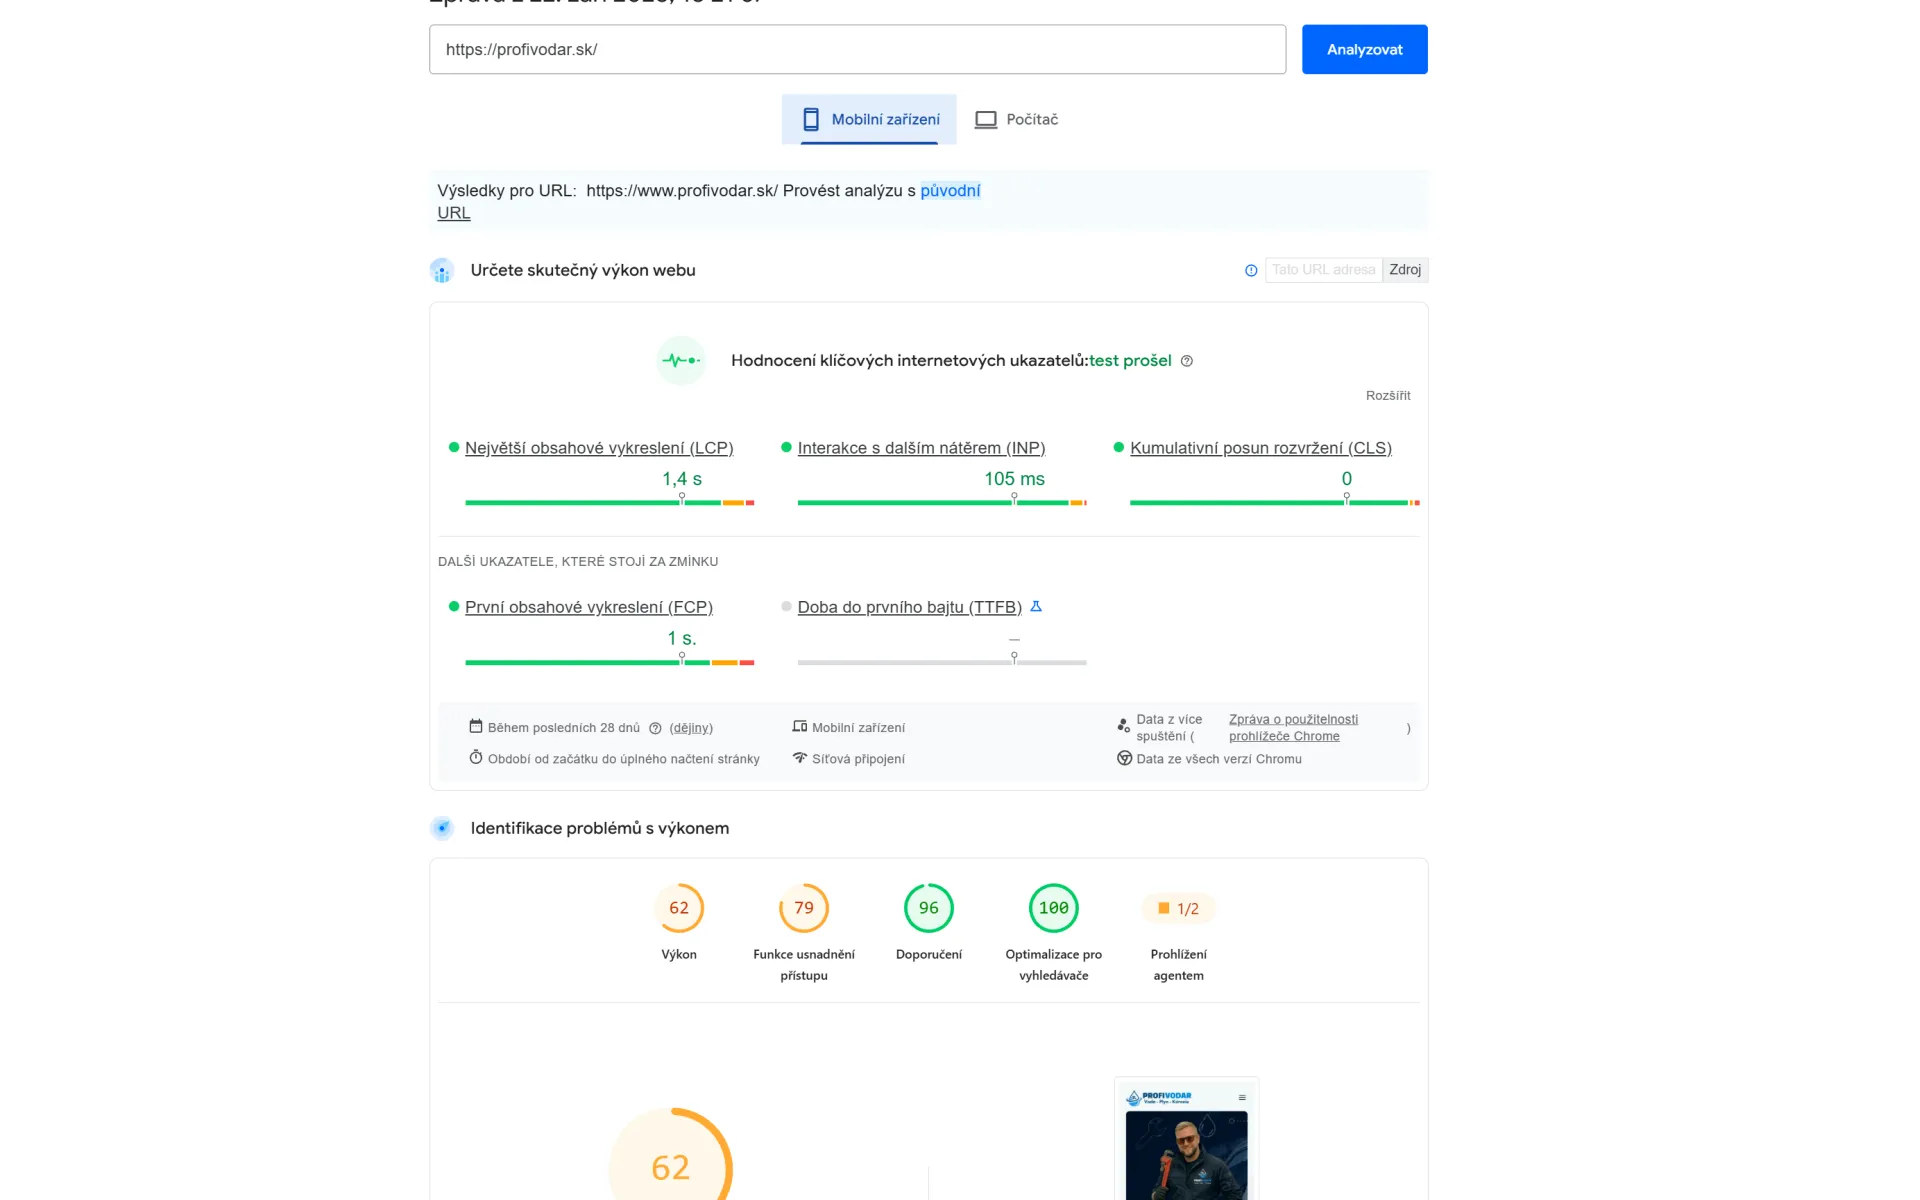Click the Core Web Vitals pulse icon
This screenshot has height=1200, width=1920.
[x=681, y=360]
